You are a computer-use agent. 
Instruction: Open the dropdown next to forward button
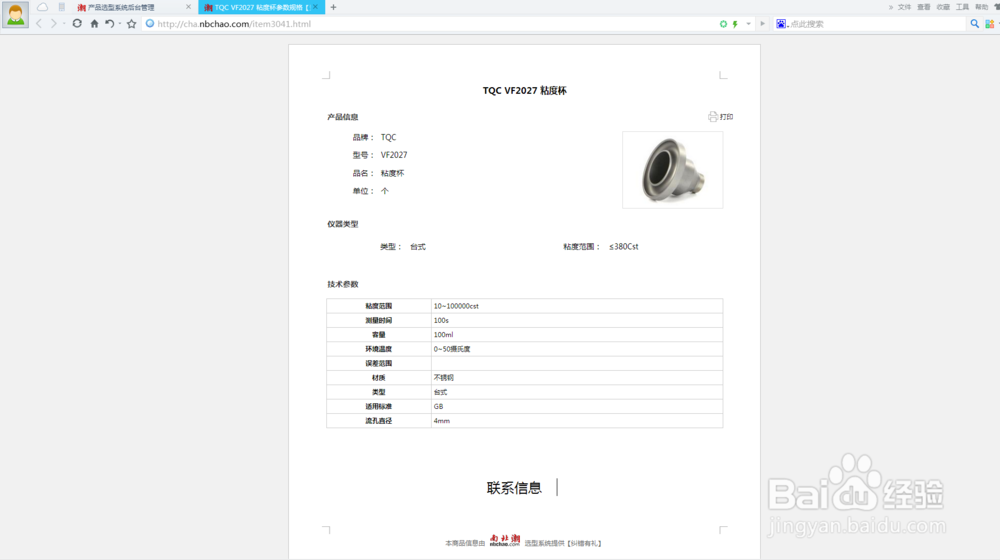coord(64,24)
